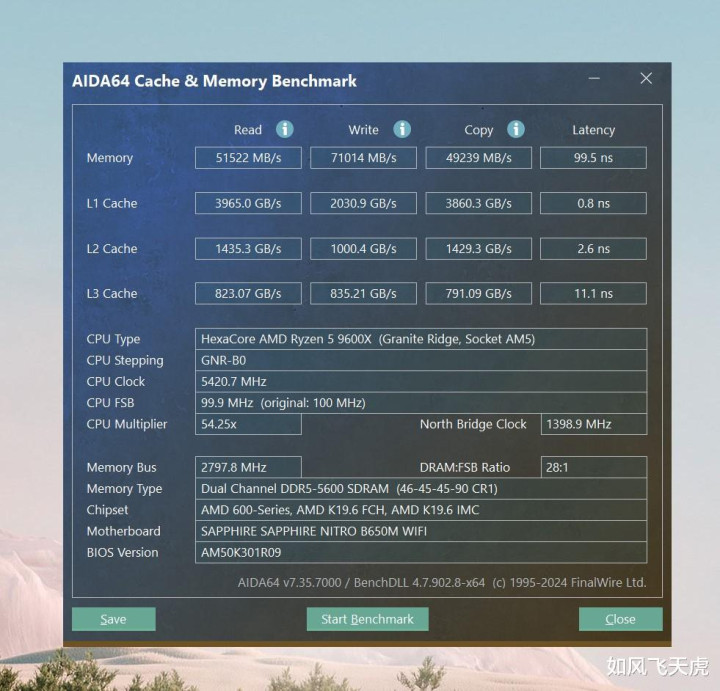Click the North Bridge Clock 1398.9 MHz field
This screenshot has height=691, width=720.
[x=594, y=424]
